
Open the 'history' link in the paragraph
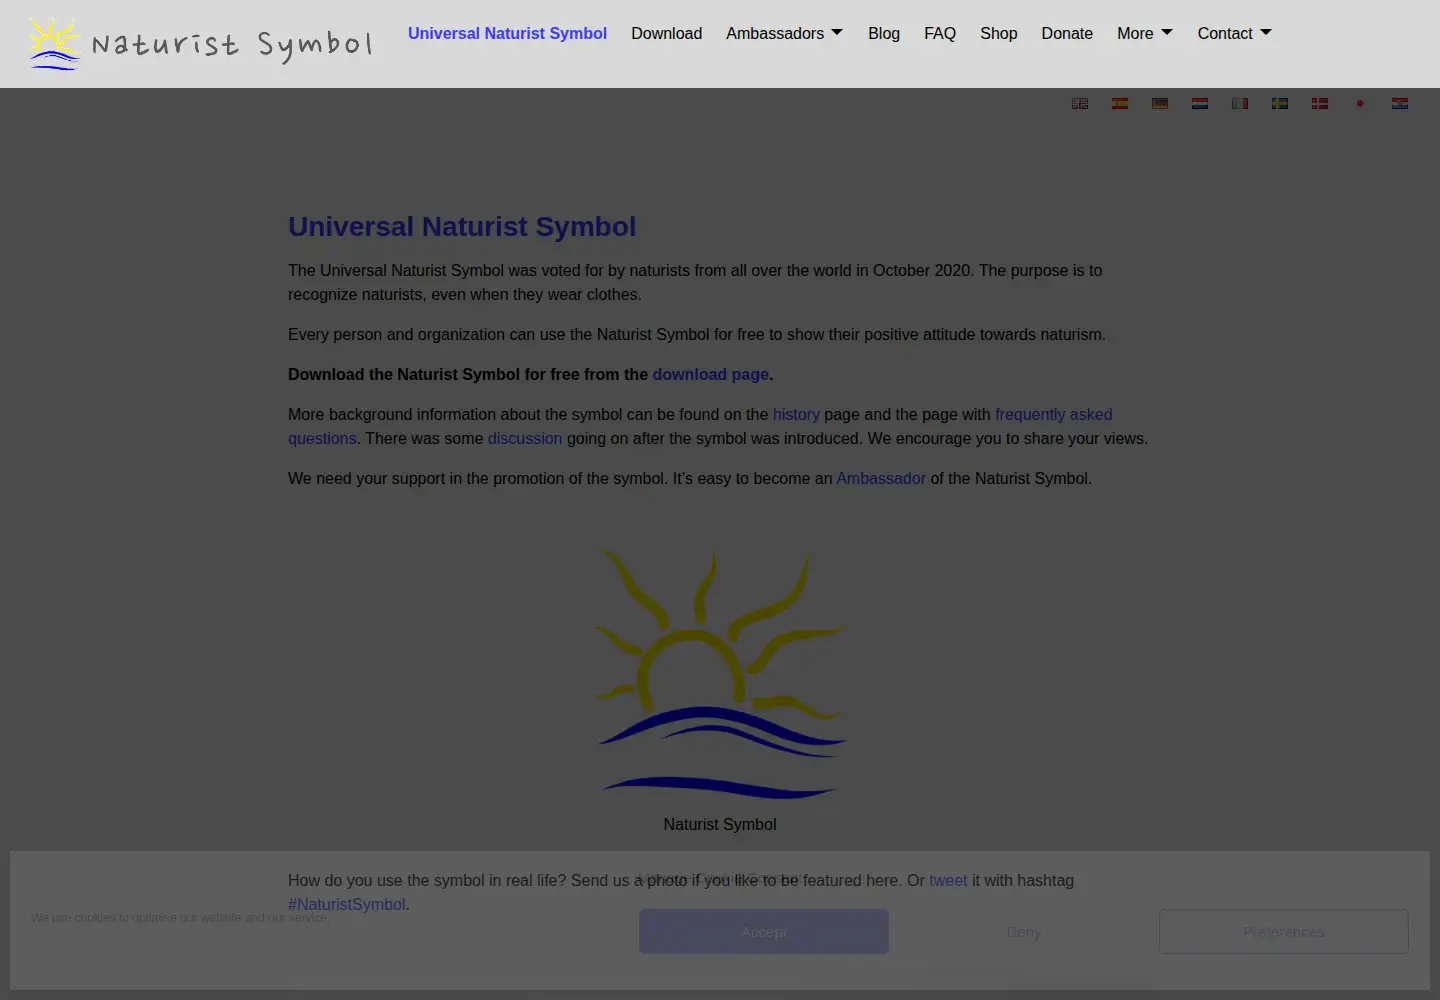pyautogui.click(x=796, y=414)
